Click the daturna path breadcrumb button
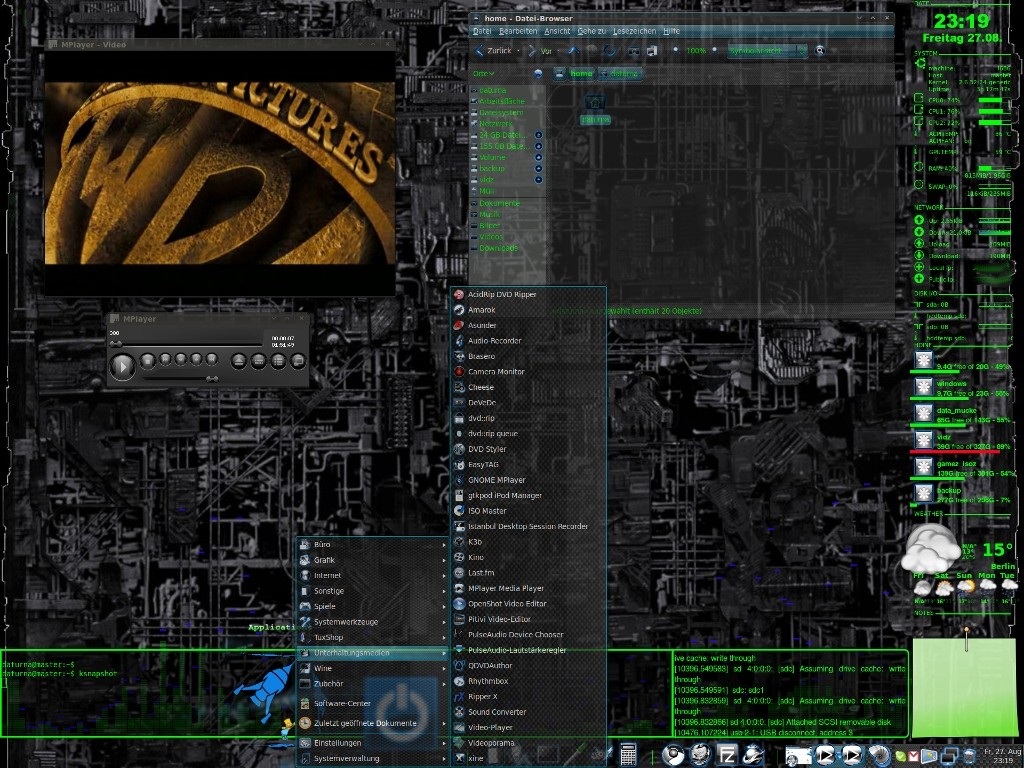 coord(620,74)
